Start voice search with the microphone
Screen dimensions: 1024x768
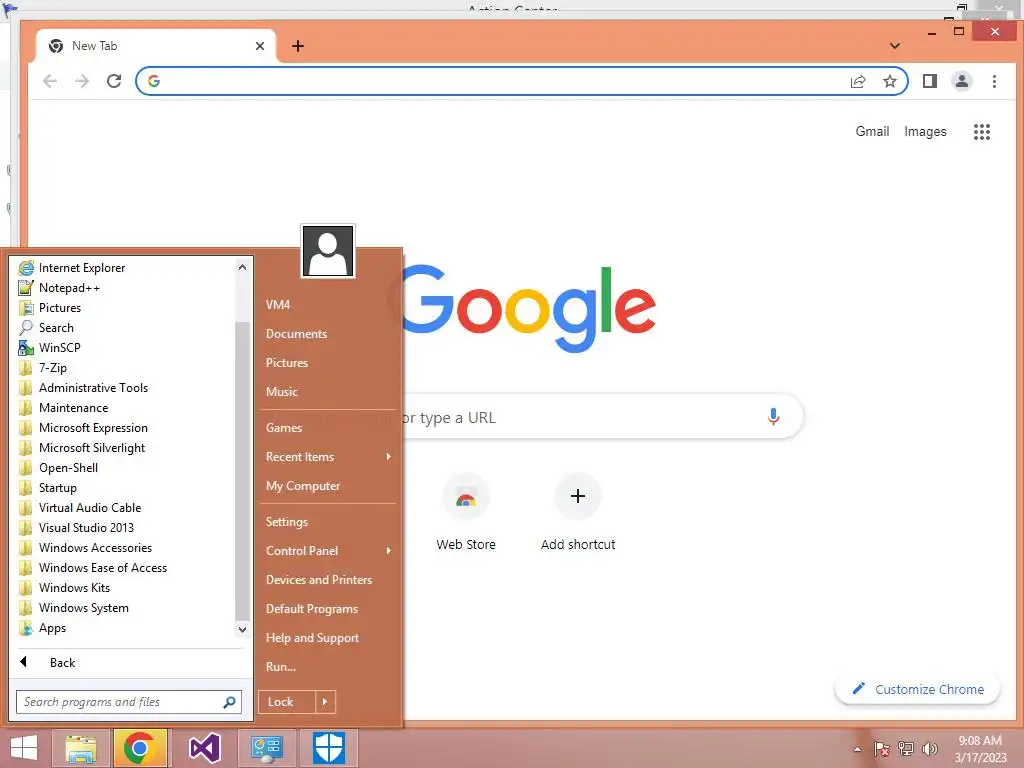point(773,417)
